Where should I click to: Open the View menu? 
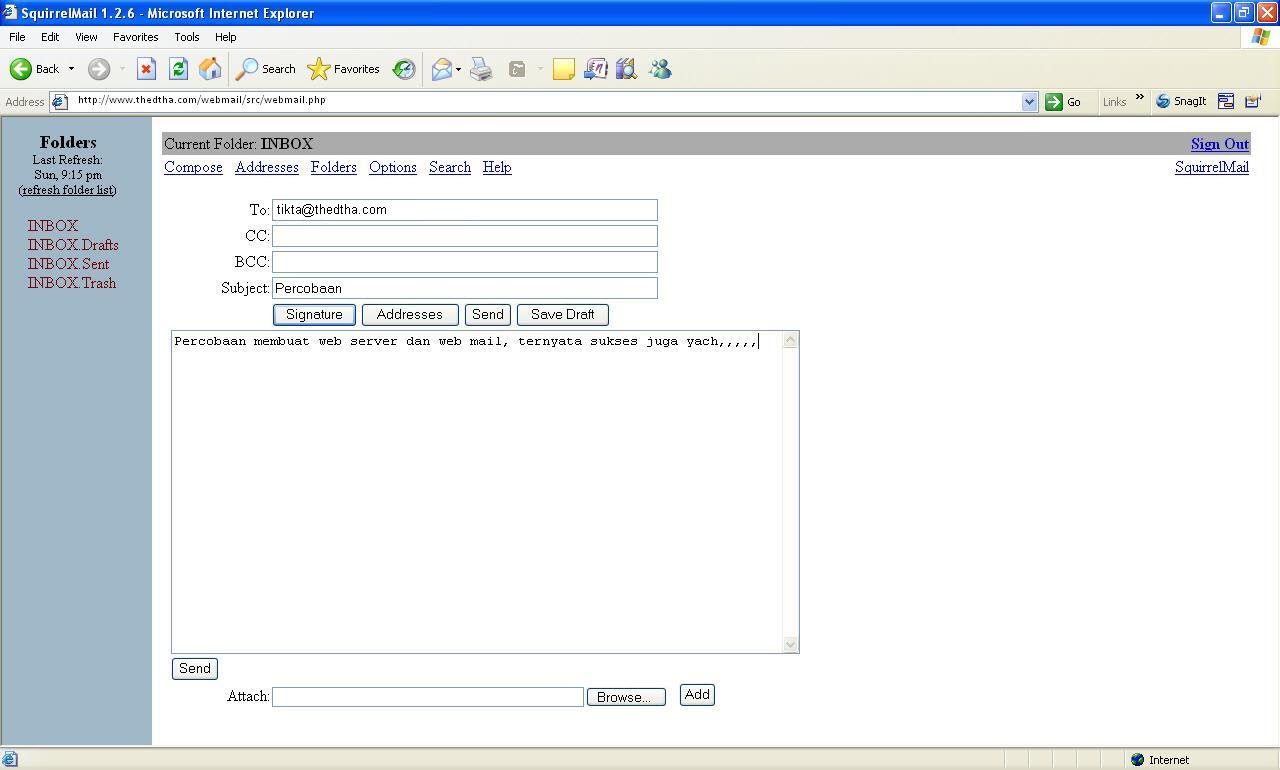(86, 37)
